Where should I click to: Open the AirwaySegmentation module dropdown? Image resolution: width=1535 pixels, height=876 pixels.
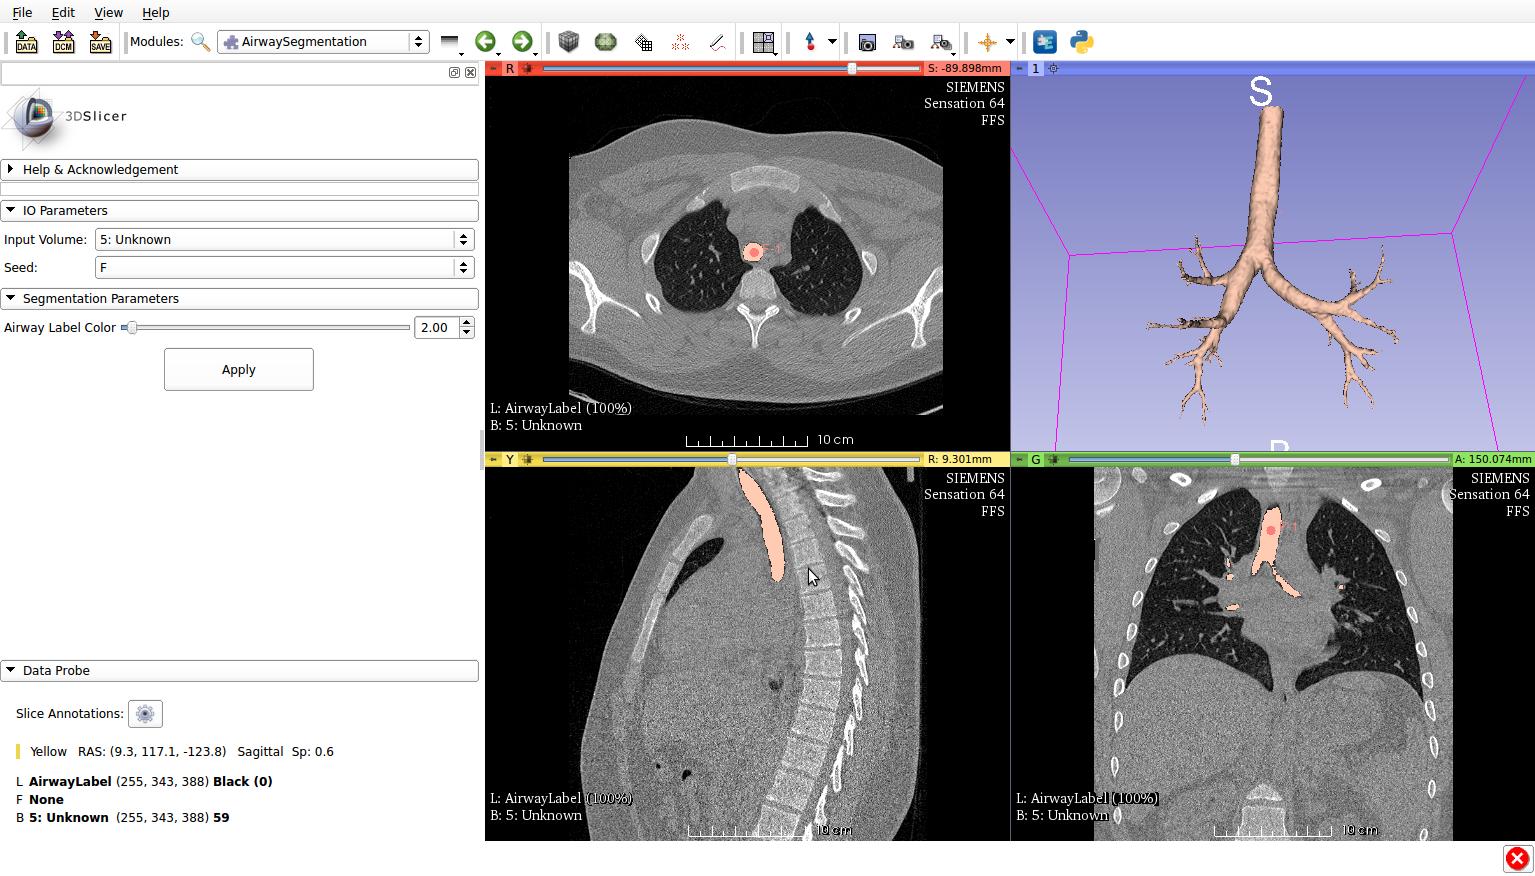[324, 42]
